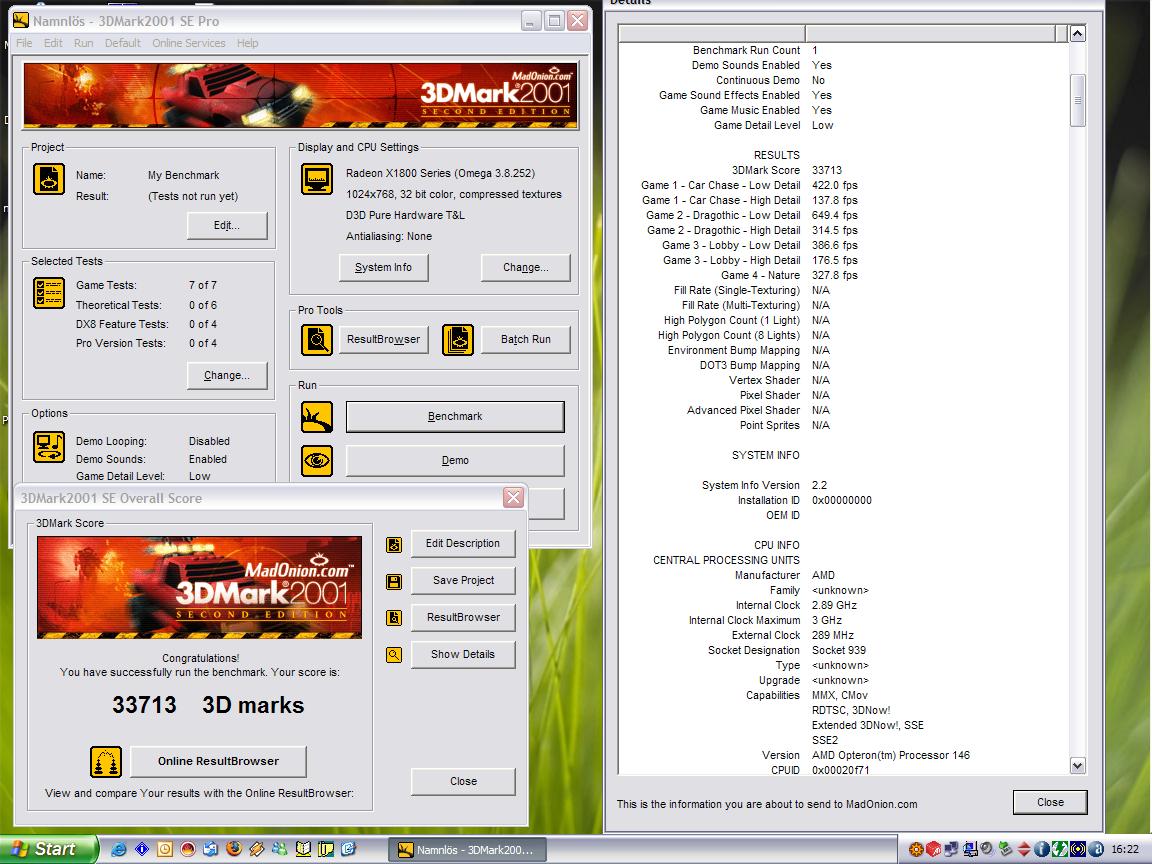Open the Winamp quick launch icon

[x=257, y=849]
